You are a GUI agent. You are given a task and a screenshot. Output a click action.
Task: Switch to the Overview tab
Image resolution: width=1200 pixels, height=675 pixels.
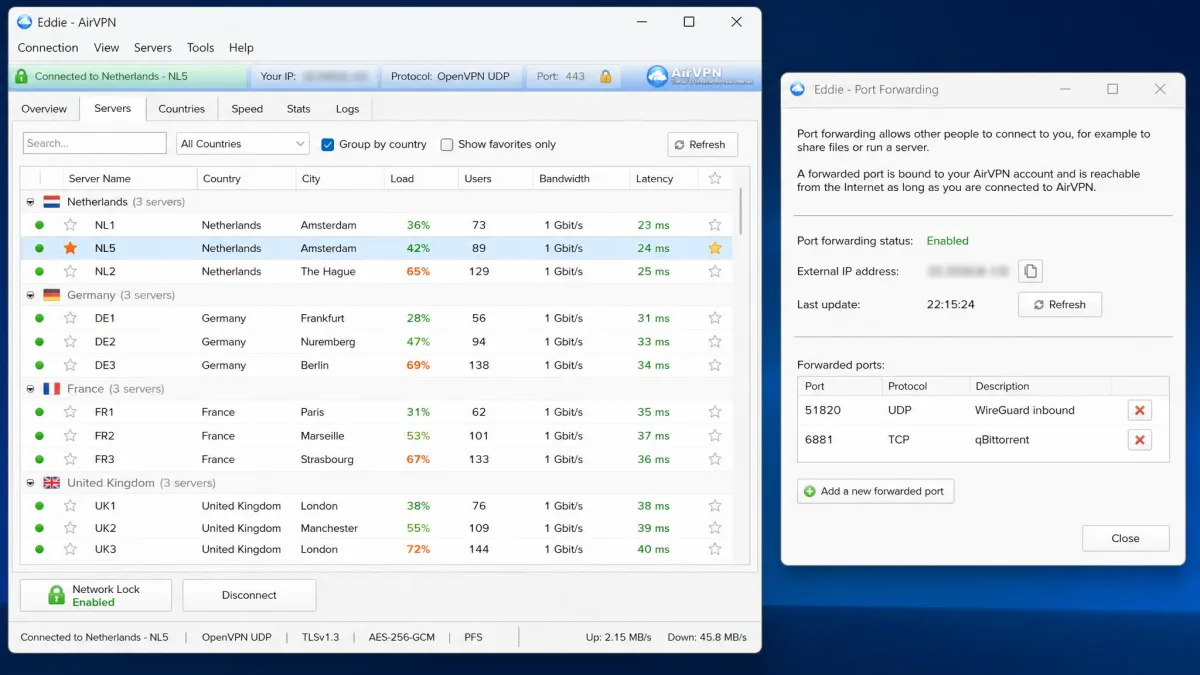point(44,109)
